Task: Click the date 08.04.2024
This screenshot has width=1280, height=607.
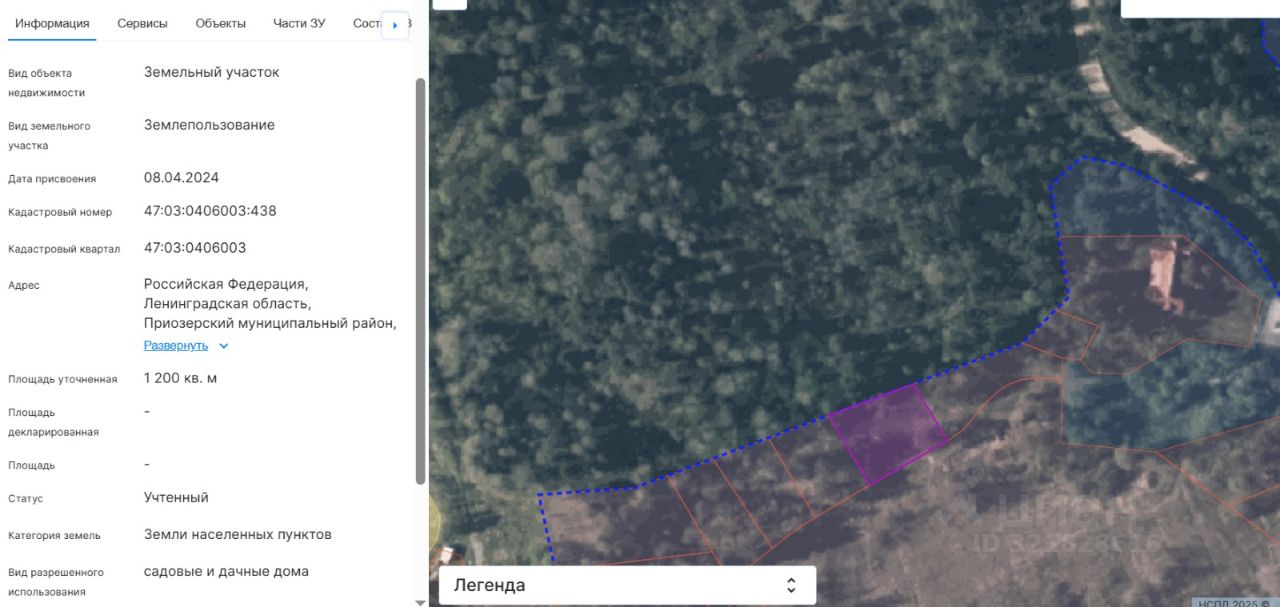Action: [x=181, y=177]
